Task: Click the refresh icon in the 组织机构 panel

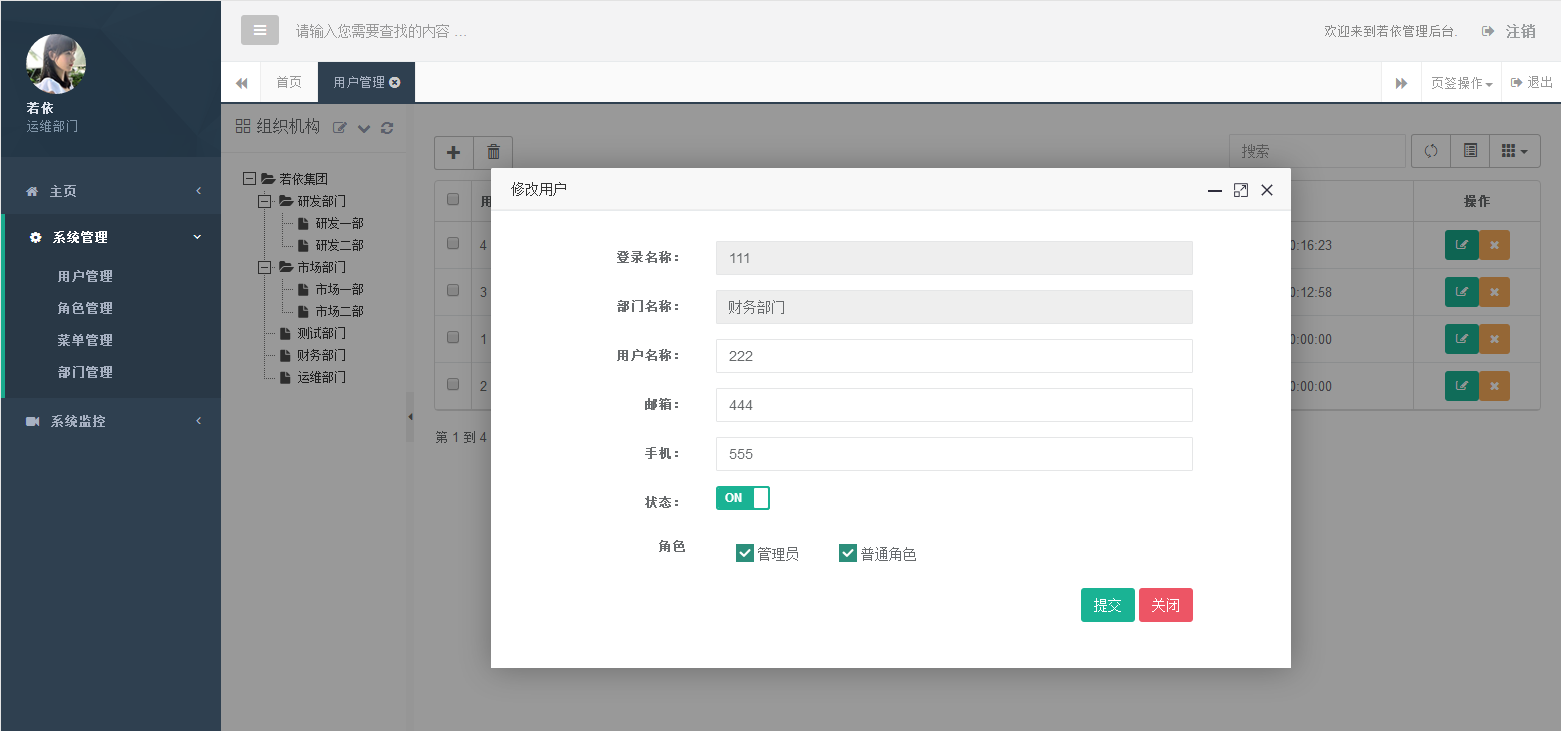Action: [x=387, y=128]
